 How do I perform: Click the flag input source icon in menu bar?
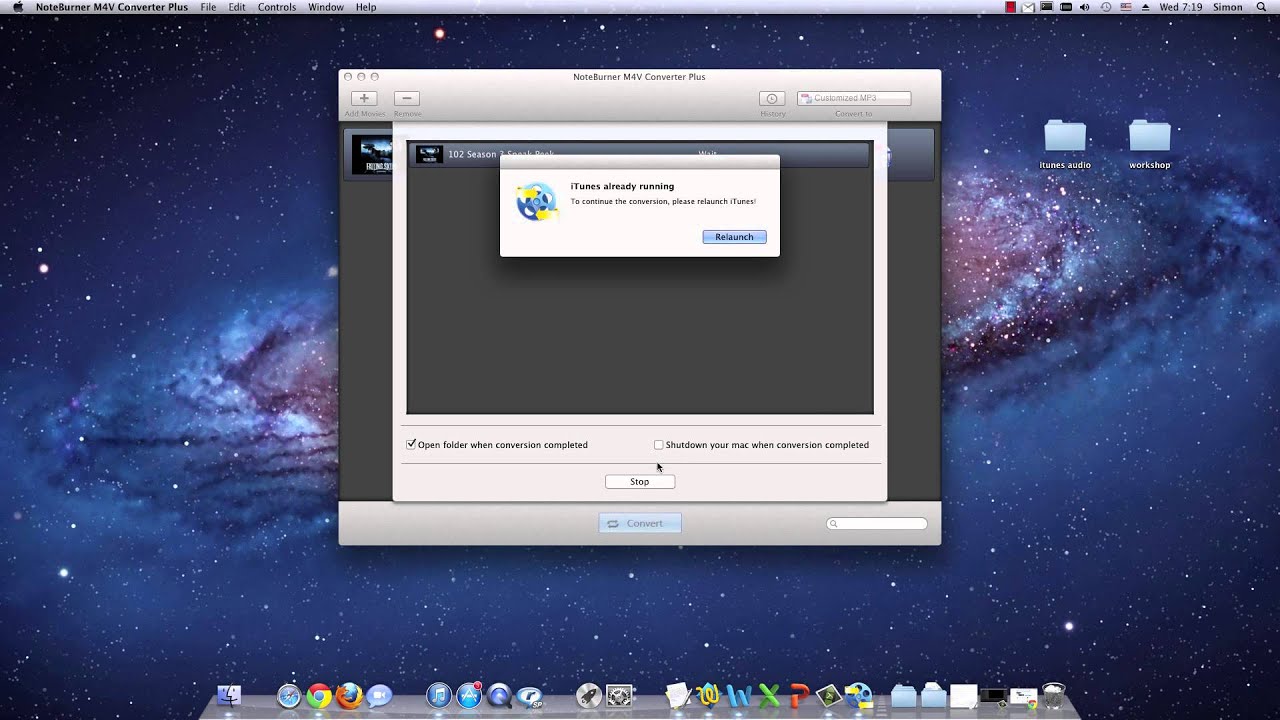click(x=1126, y=7)
